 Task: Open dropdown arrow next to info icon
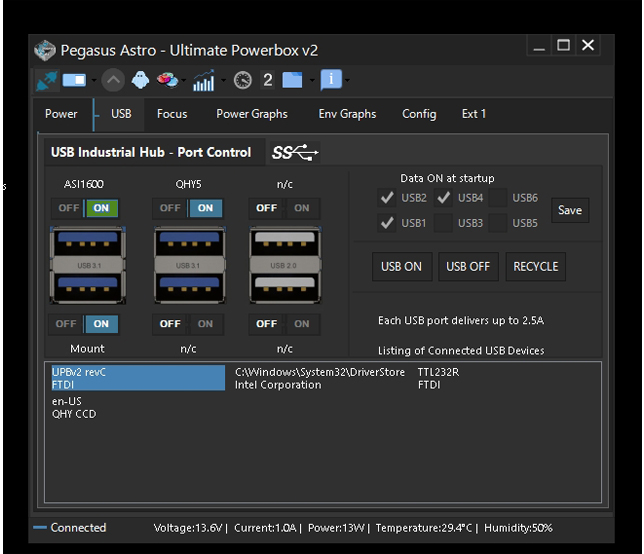347,80
